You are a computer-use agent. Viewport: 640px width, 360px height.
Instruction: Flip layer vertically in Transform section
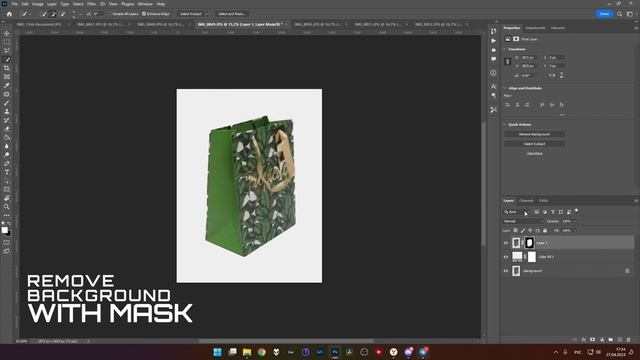[562, 76]
